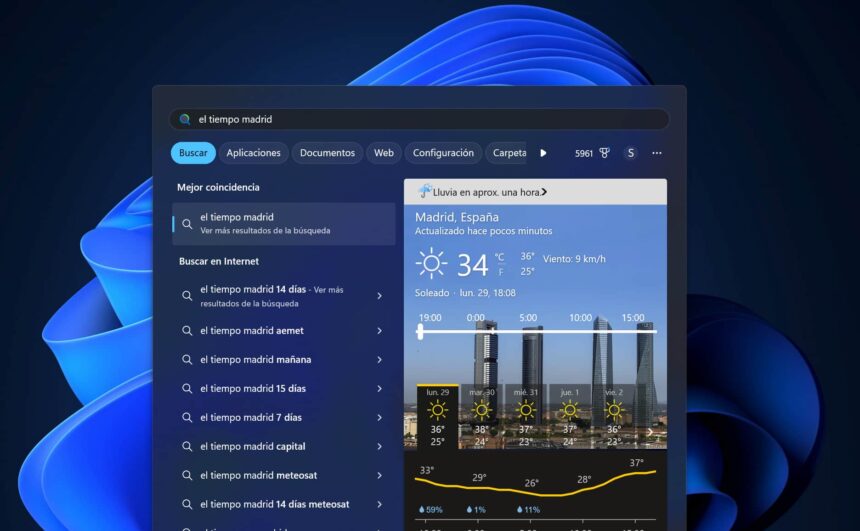This screenshot has width=860, height=531.
Task: Click the 11% precipitation value on the chart
Action: [x=529, y=510]
